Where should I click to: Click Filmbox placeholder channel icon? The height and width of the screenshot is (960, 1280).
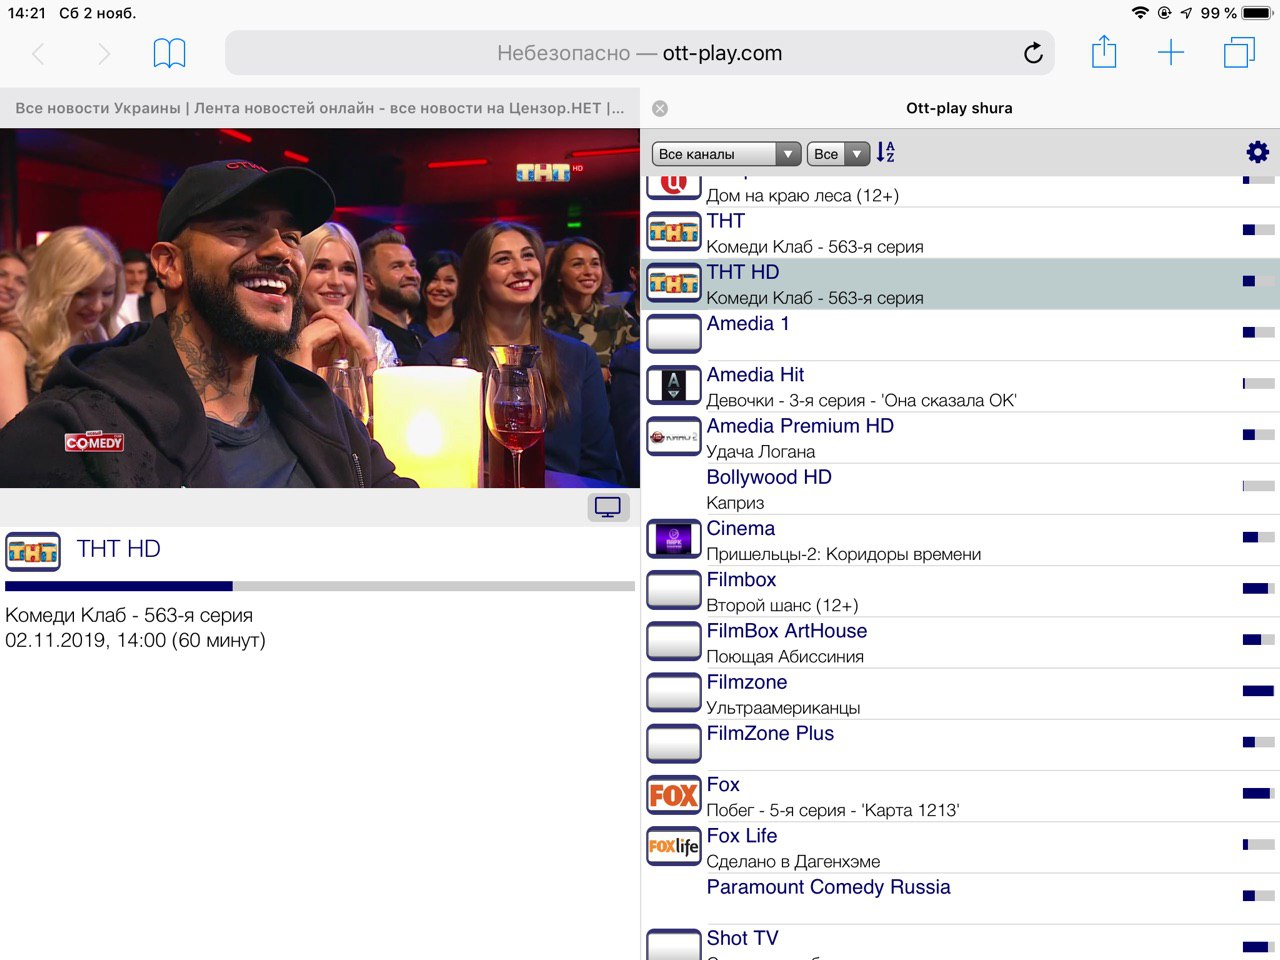tap(674, 591)
